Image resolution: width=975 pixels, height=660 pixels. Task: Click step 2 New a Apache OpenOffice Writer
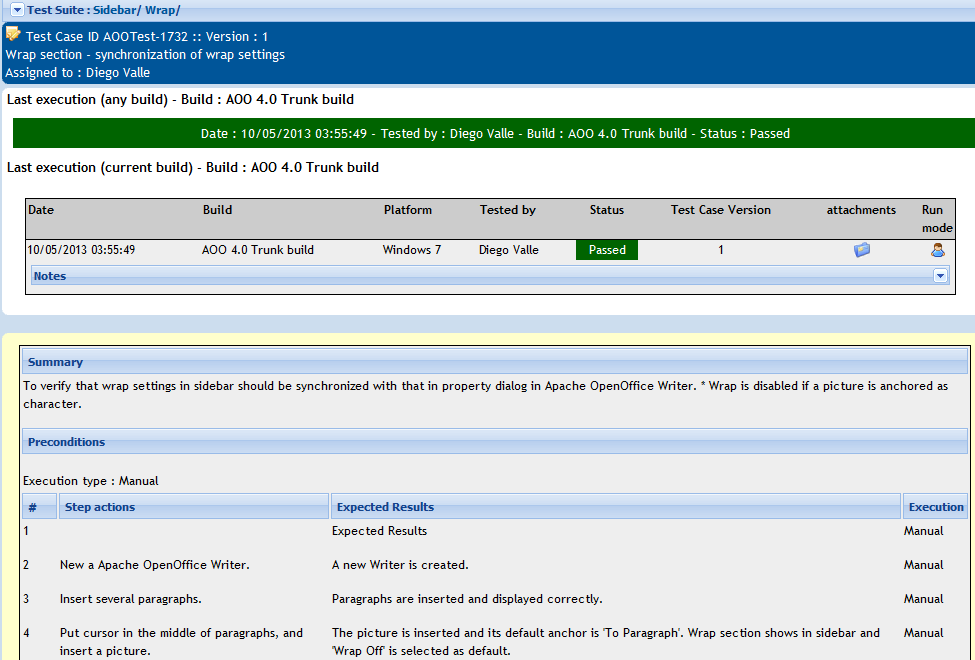[x=154, y=565]
